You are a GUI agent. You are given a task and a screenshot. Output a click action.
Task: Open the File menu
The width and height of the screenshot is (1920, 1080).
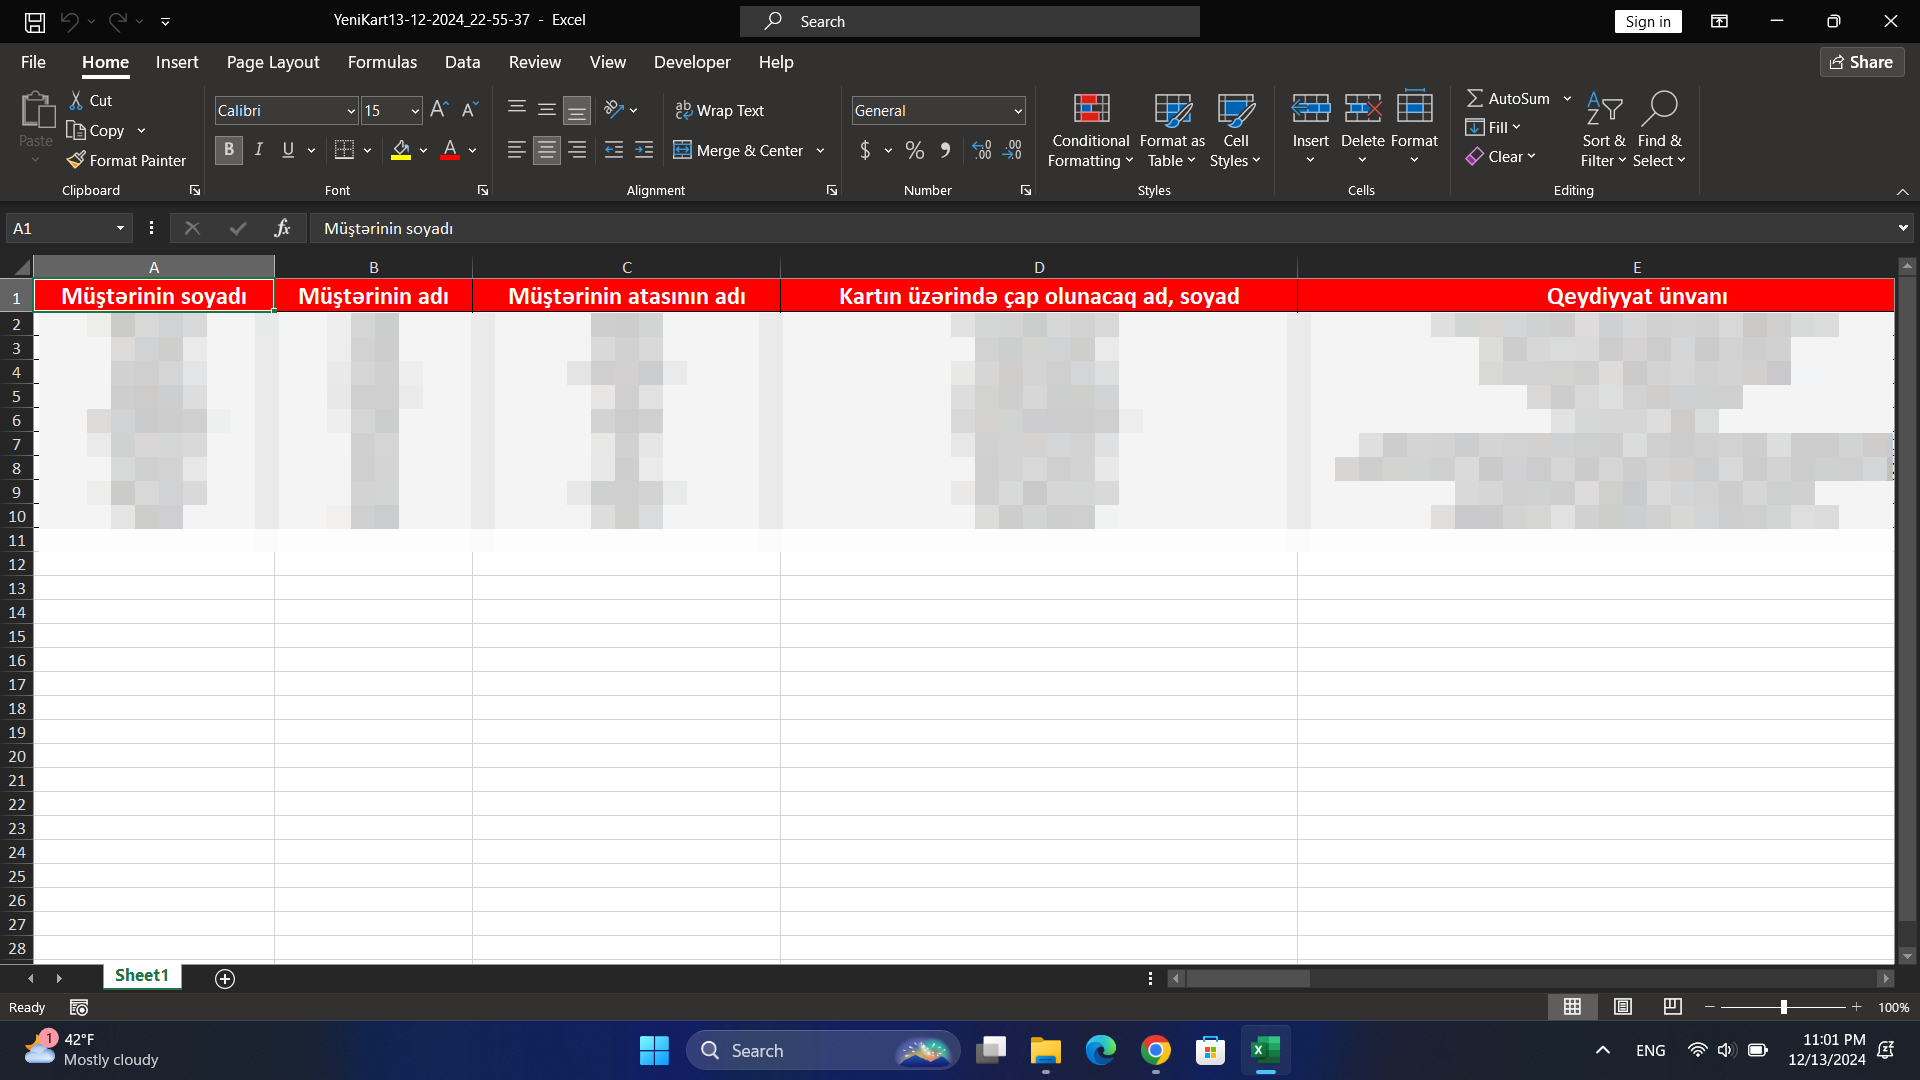pyautogui.click(x=33, y=62)
